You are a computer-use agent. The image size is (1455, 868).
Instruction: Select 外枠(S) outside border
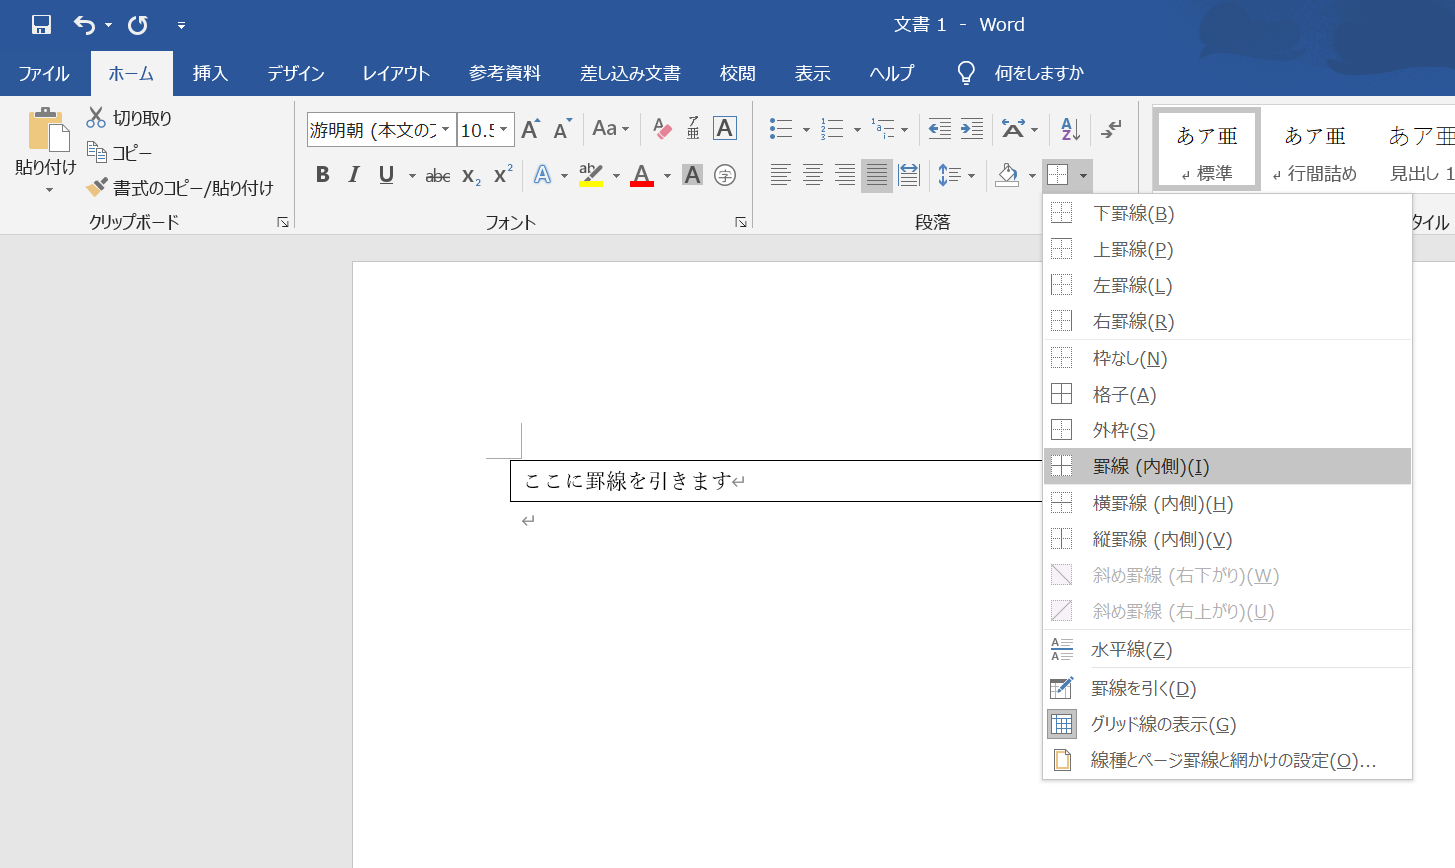(x=1228, y=430)
